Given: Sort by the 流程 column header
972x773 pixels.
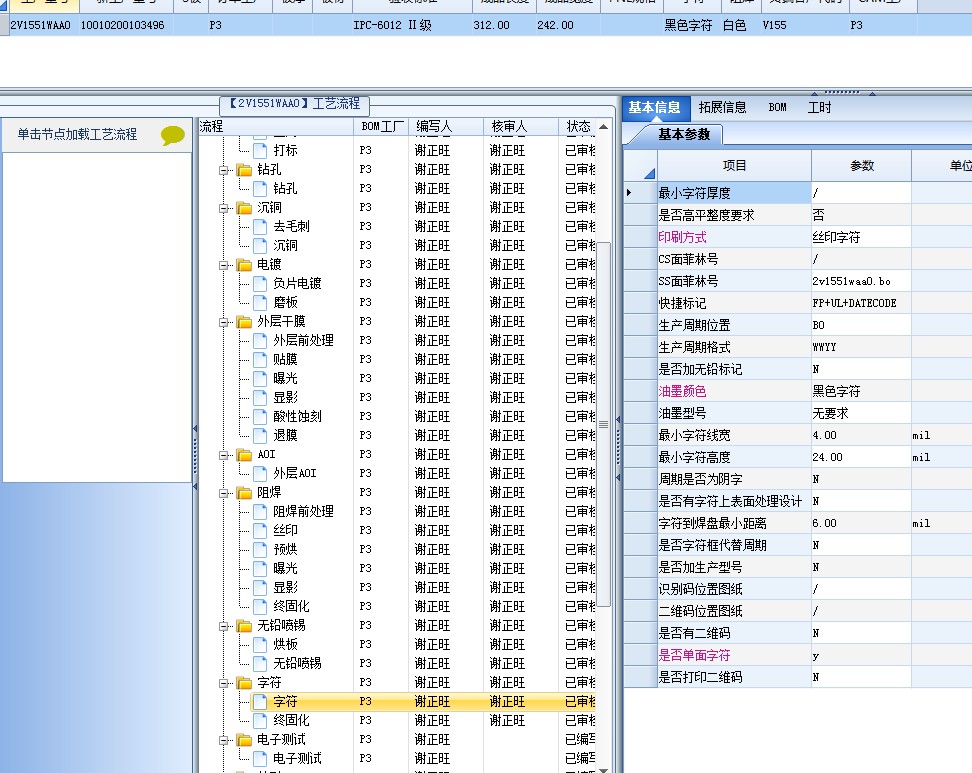Looking at the screenshot, I should (x=276, y=126).
